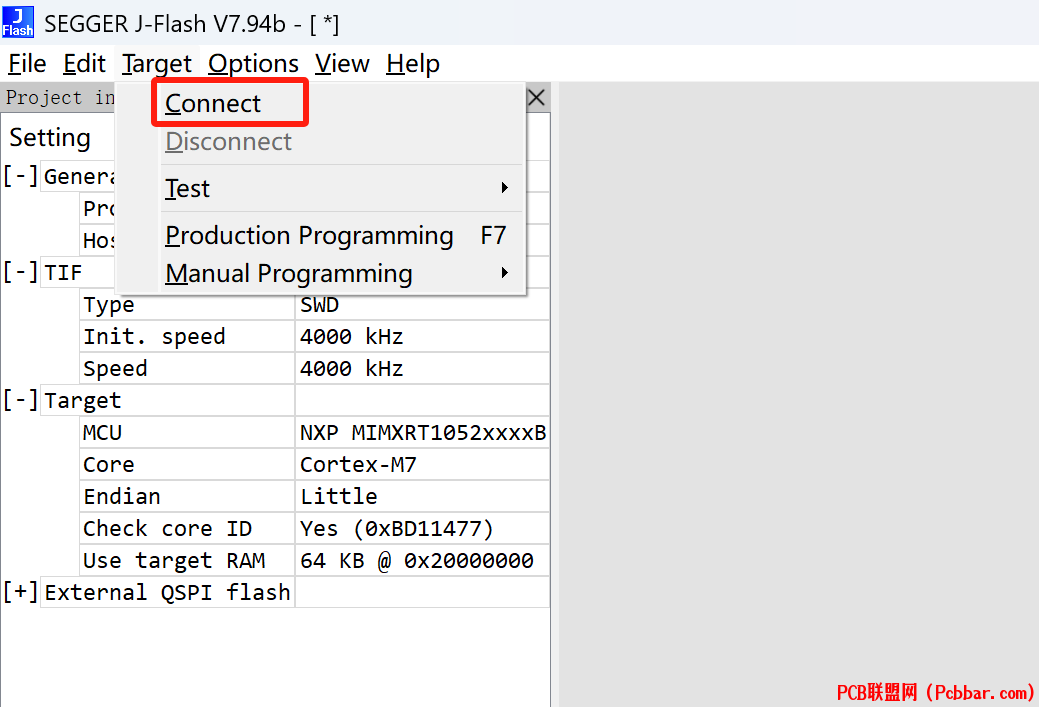
Task: Close the Project info panel
Action: pyautogui.click(x=537, y=97)
